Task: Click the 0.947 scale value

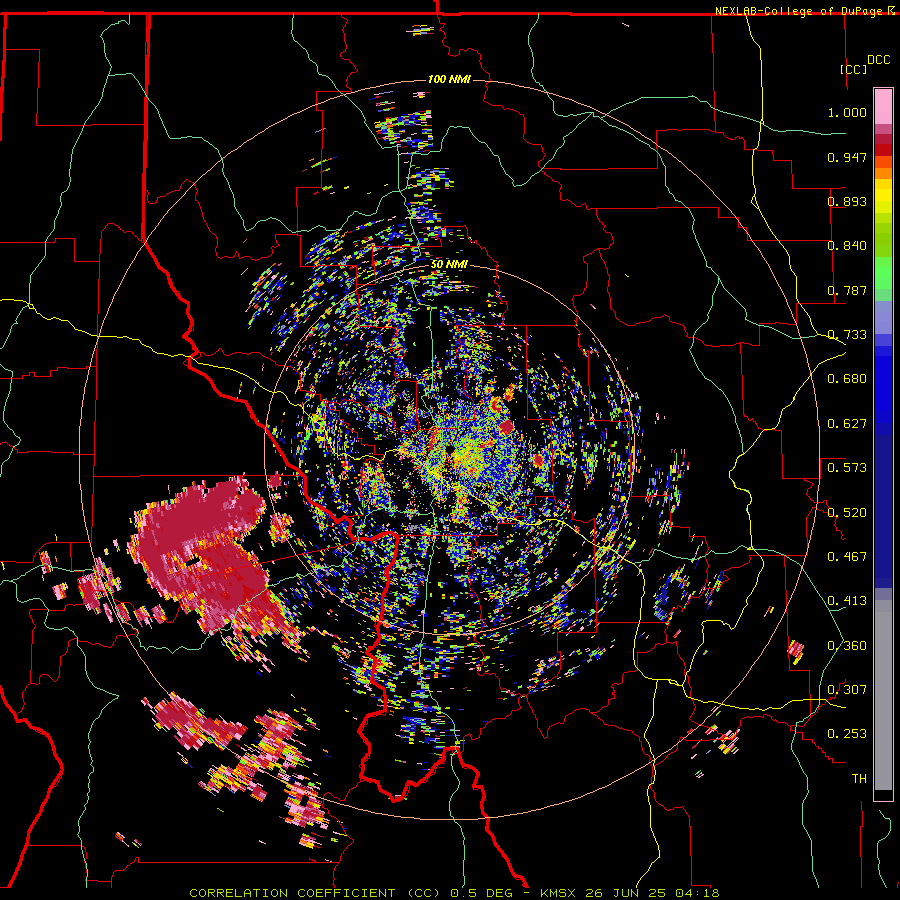Action: [847, 157]
